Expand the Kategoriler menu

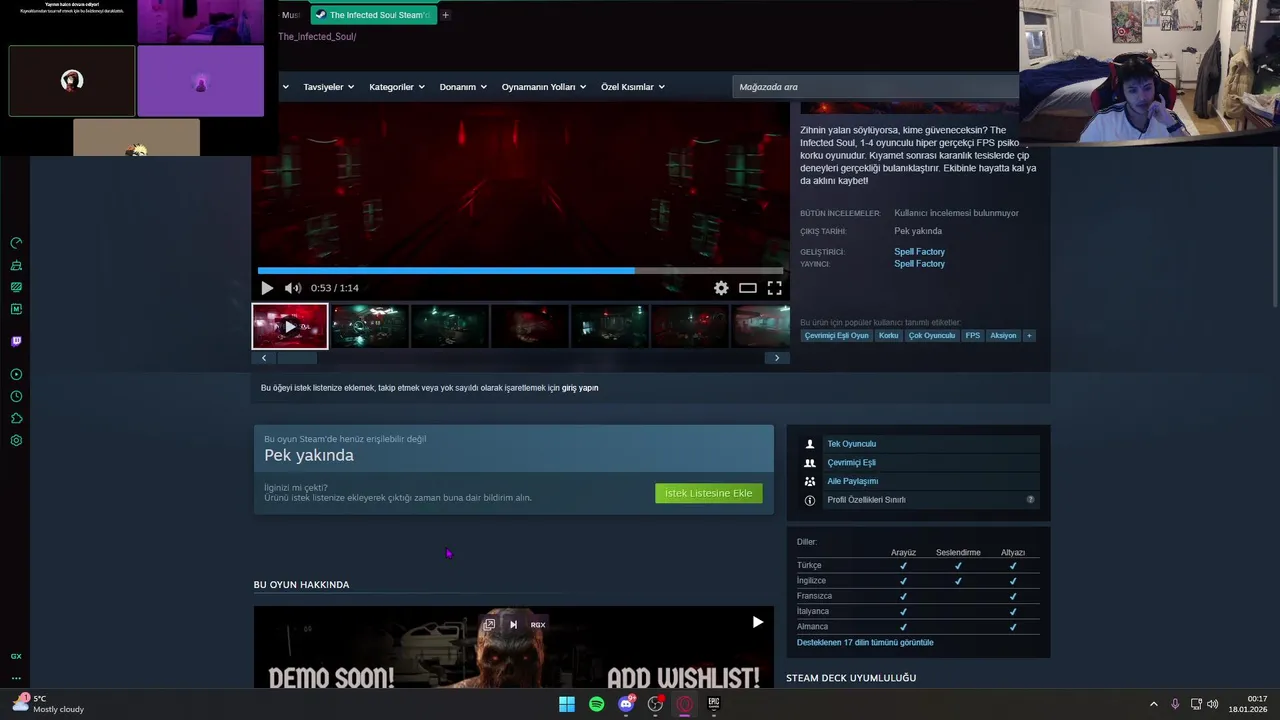click(x=397, y=87)
